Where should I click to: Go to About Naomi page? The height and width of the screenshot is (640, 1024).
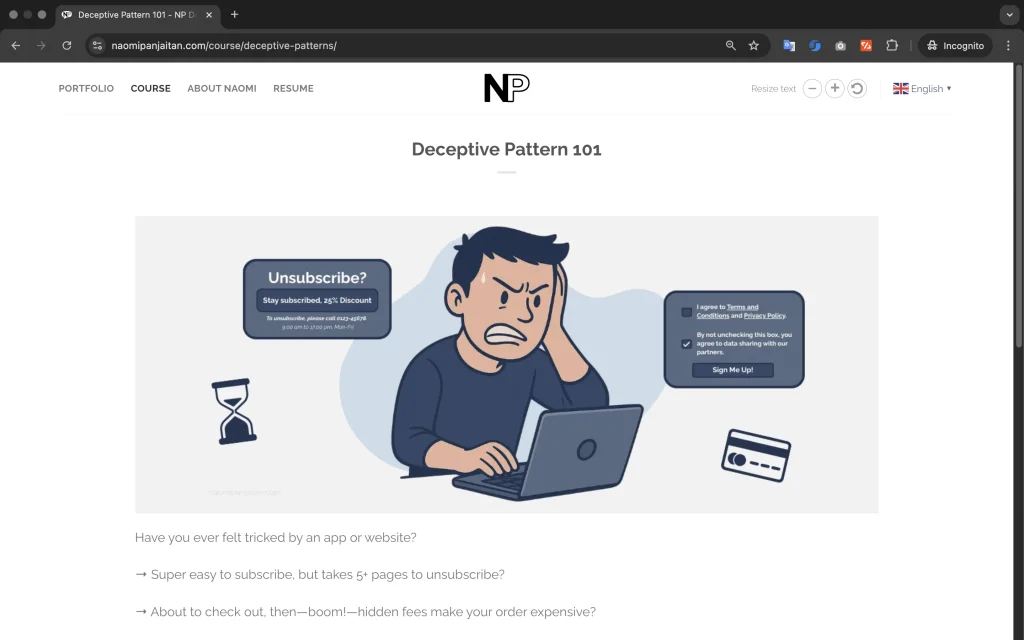(222, 88)
